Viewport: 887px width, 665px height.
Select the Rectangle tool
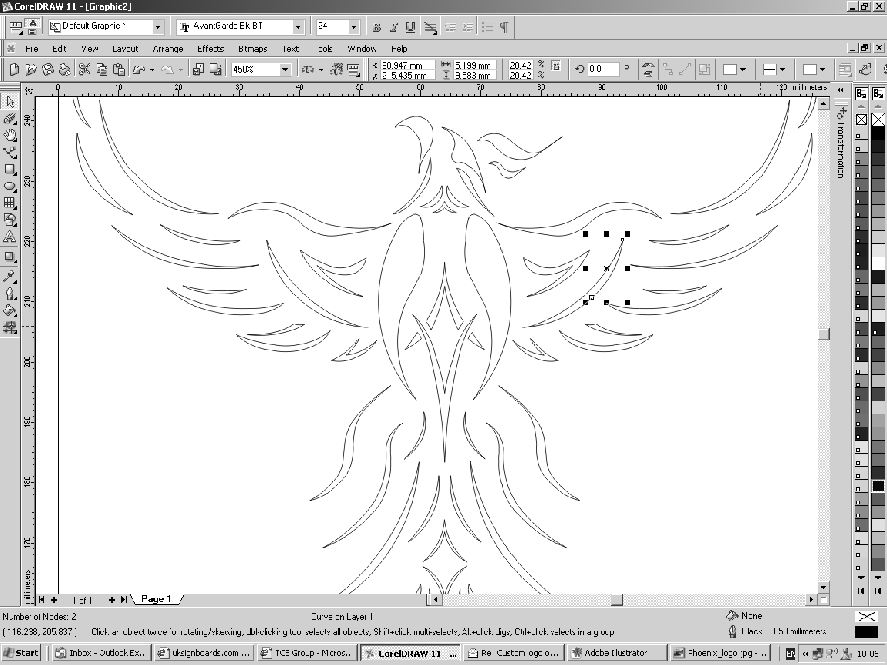coord(10,169)
